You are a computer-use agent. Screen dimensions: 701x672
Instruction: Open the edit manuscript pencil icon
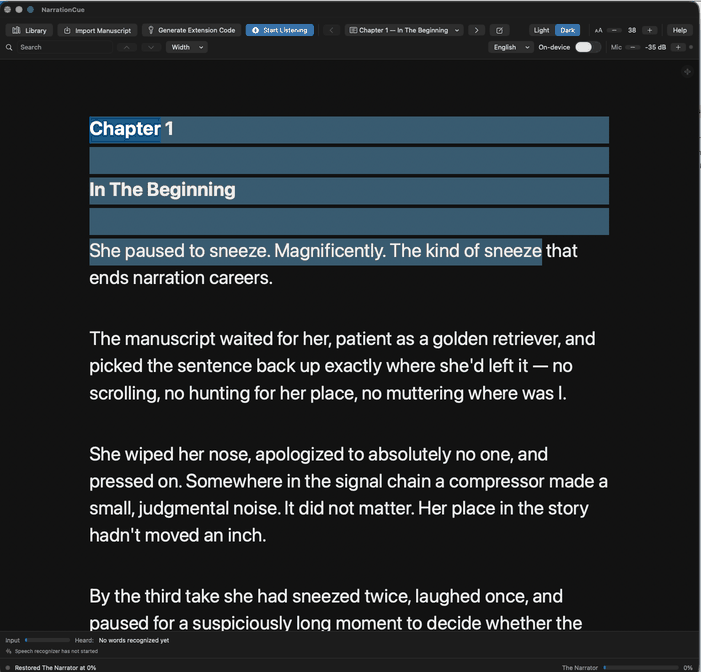click(x=499, y=30)
